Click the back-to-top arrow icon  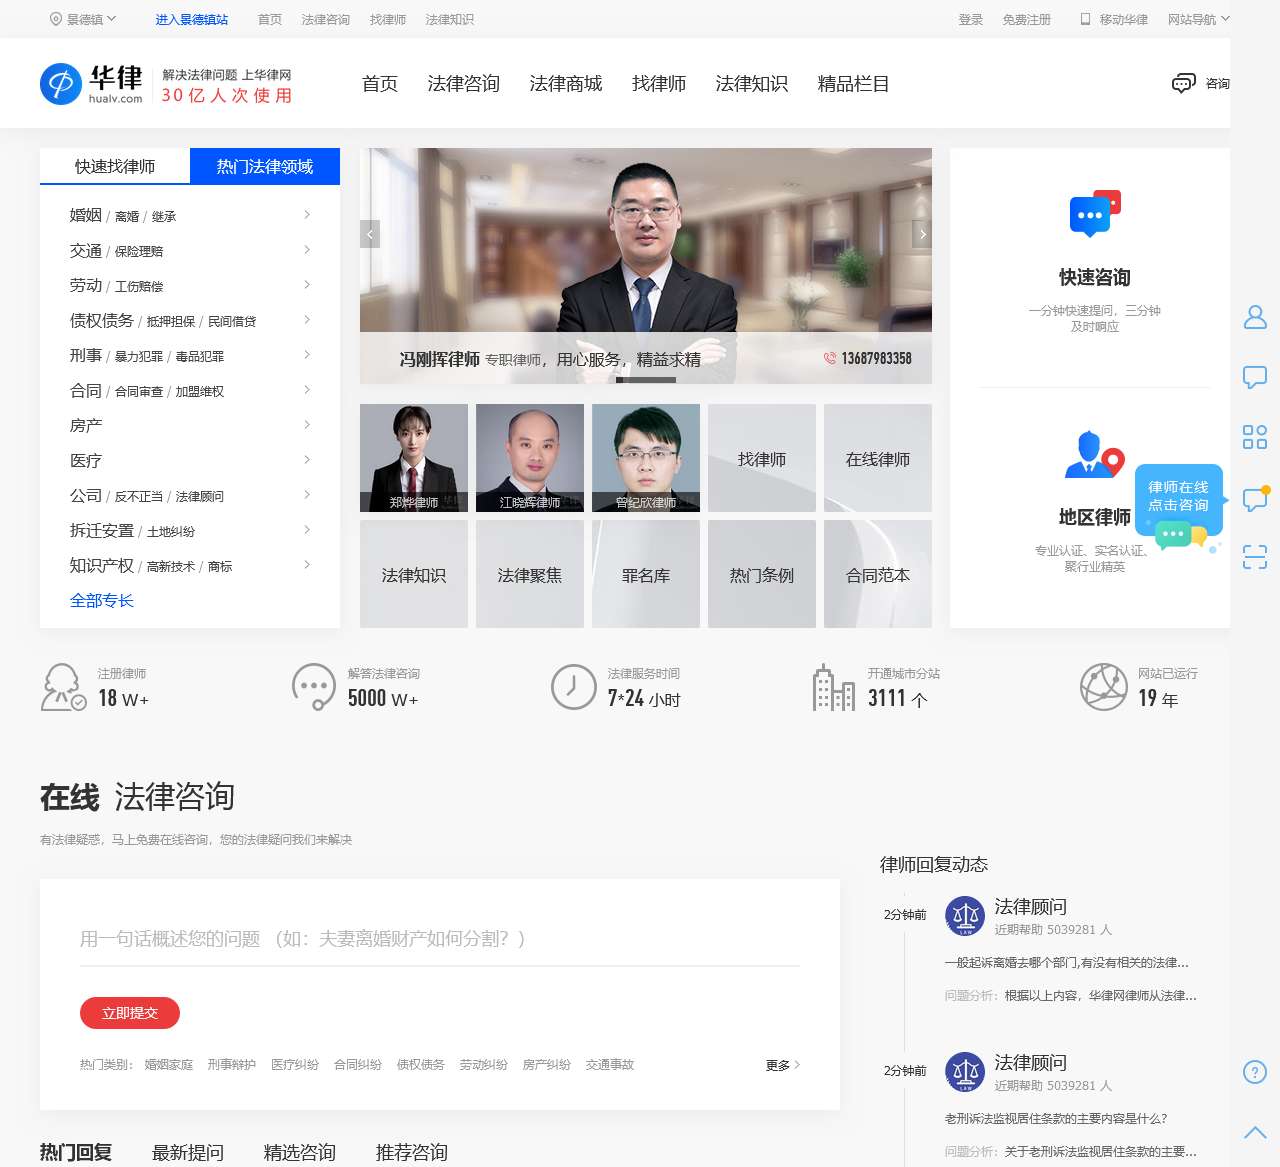pos(1255,1133)
